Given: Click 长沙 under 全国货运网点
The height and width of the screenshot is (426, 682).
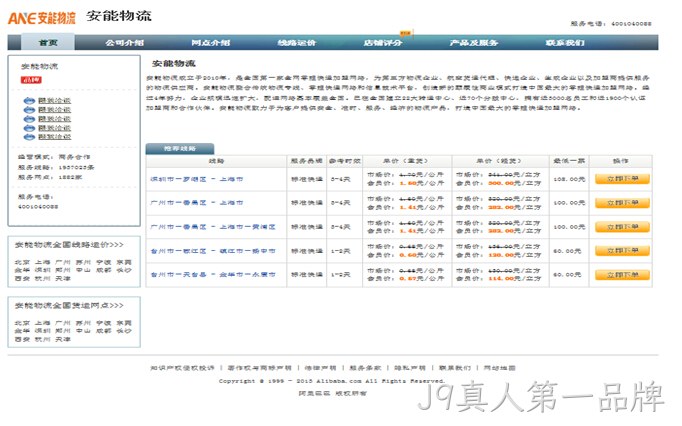Looking at the screenshot, I should point(124,331).
